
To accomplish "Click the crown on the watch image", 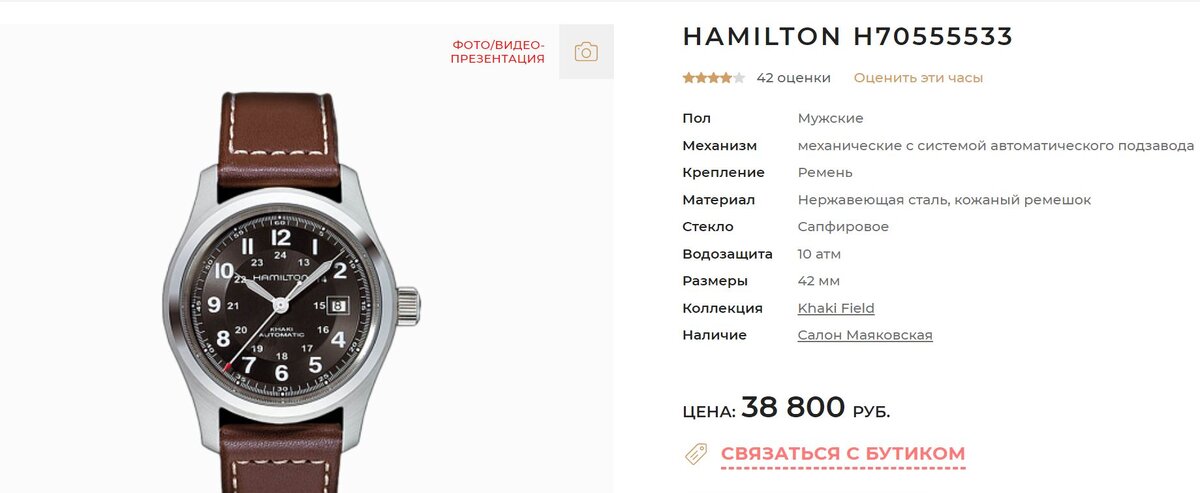I will tap(408, 304).
